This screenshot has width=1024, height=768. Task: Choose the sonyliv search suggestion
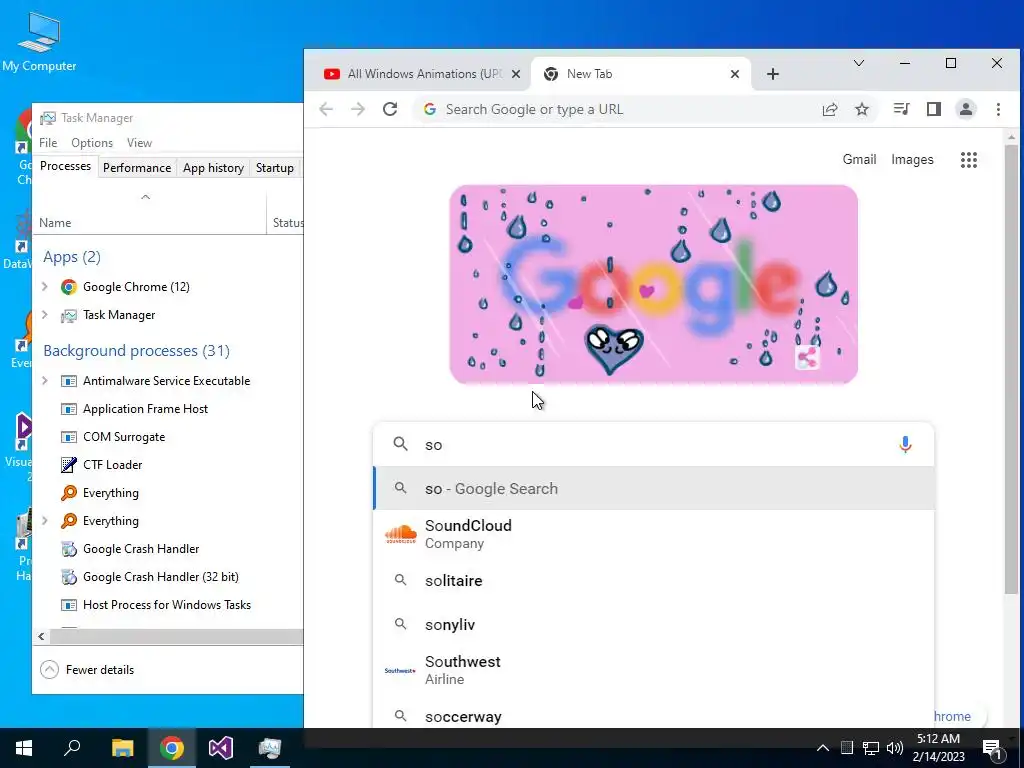654,625
